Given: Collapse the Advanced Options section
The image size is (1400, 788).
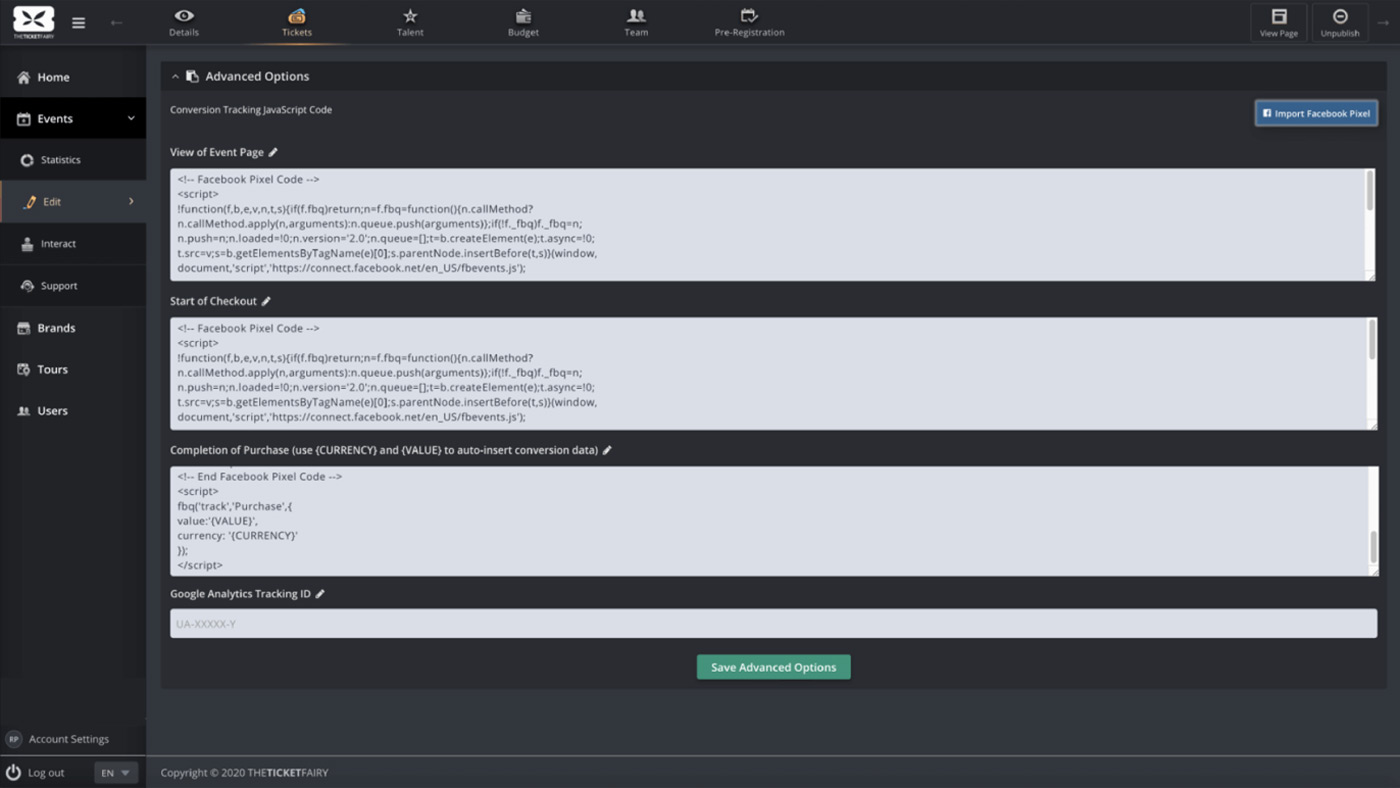Looking at the screenshot, I should (x=175, y=76).
